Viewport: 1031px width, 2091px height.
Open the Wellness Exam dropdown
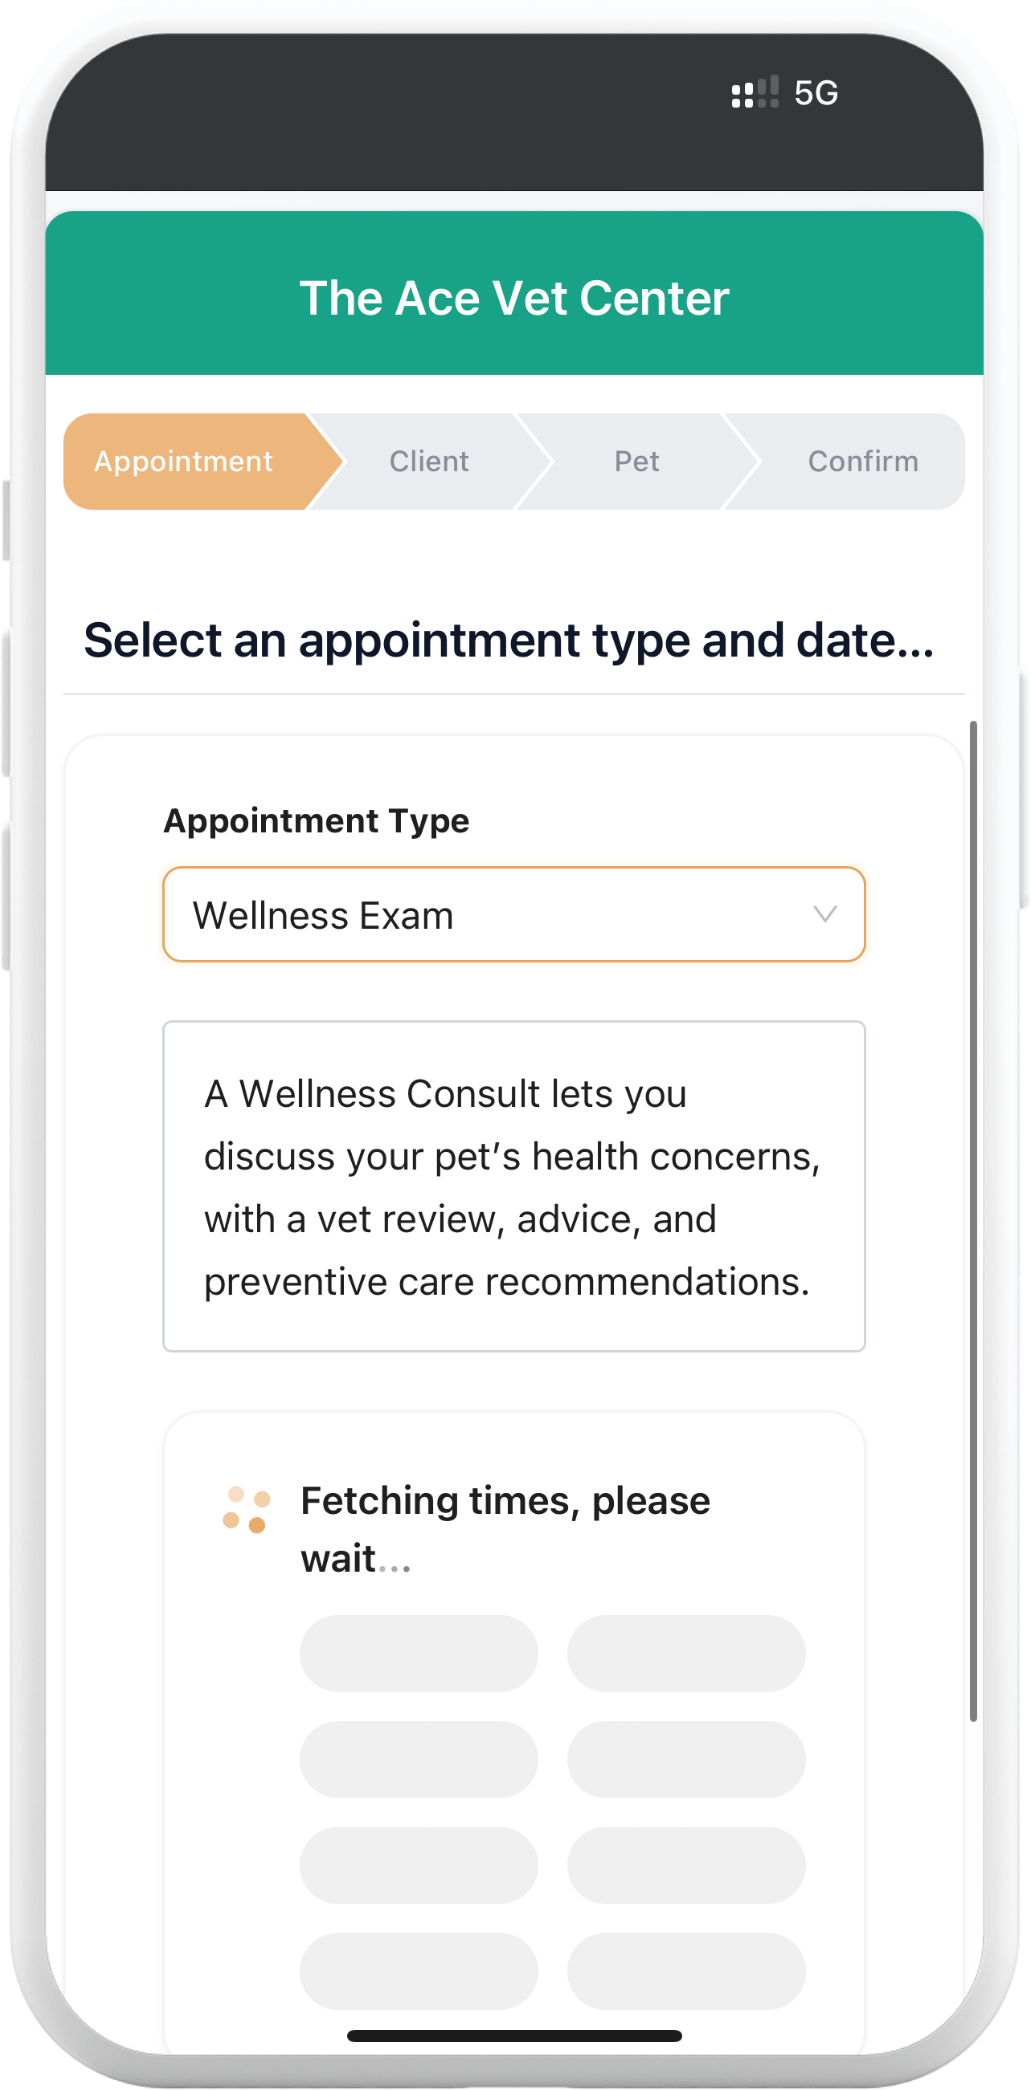pyautogui.click(x=513, y=914)
